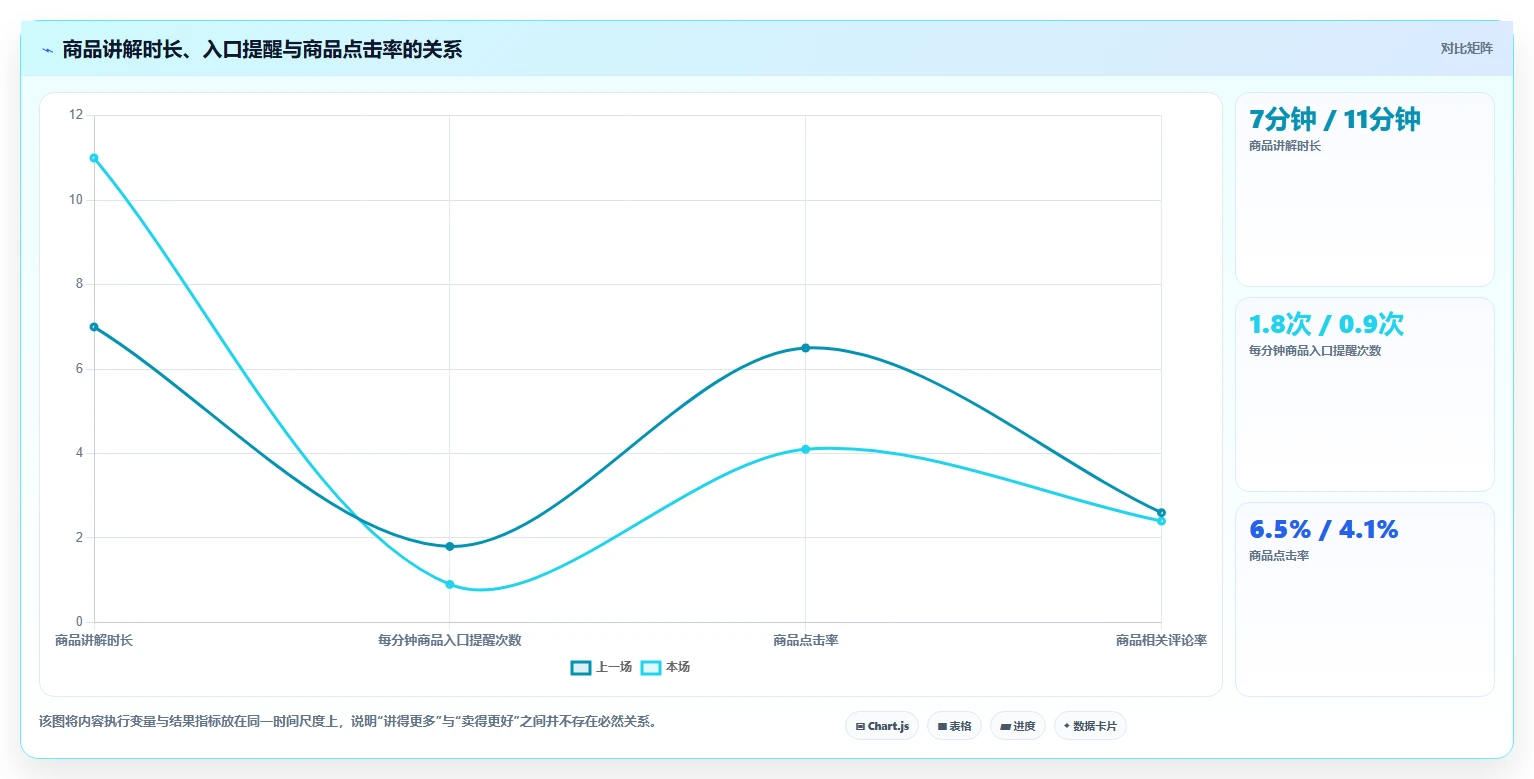1534x779 pixels.
Task: Click the 本场 legend color box
Action: [x=651, y=668]
